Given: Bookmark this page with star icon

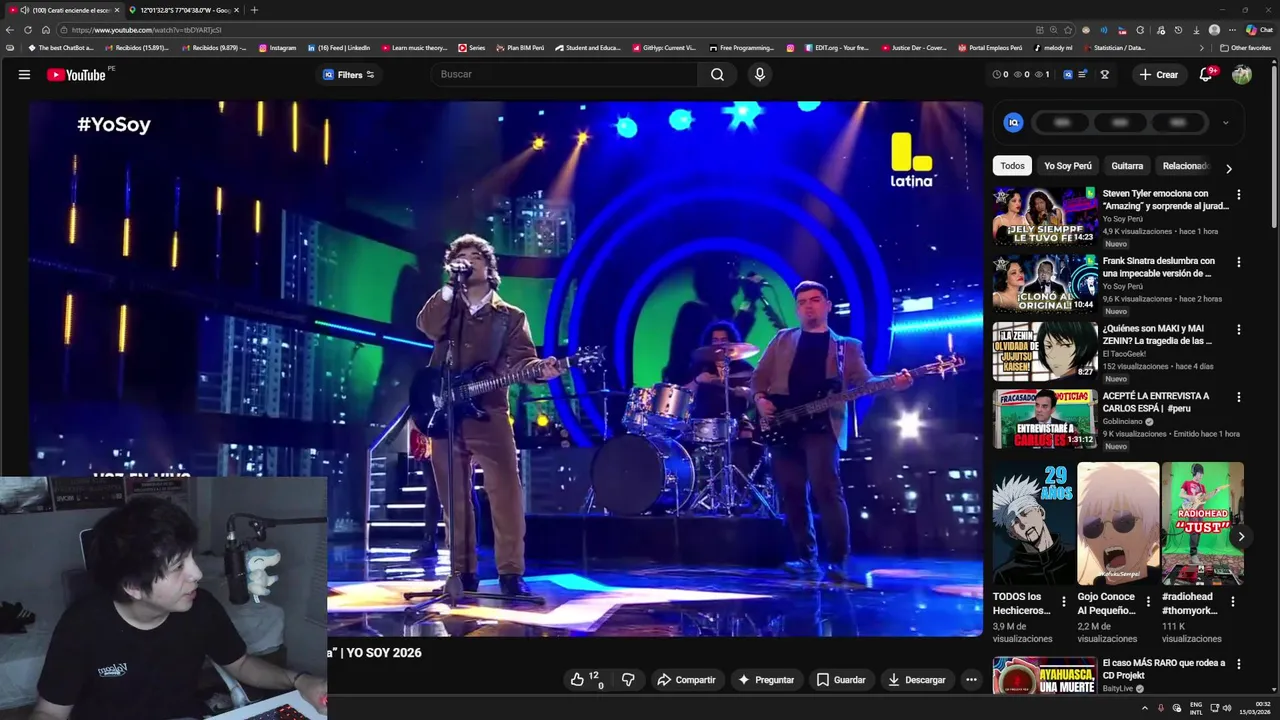Looking at the screenshot, I should (1068, 30).
